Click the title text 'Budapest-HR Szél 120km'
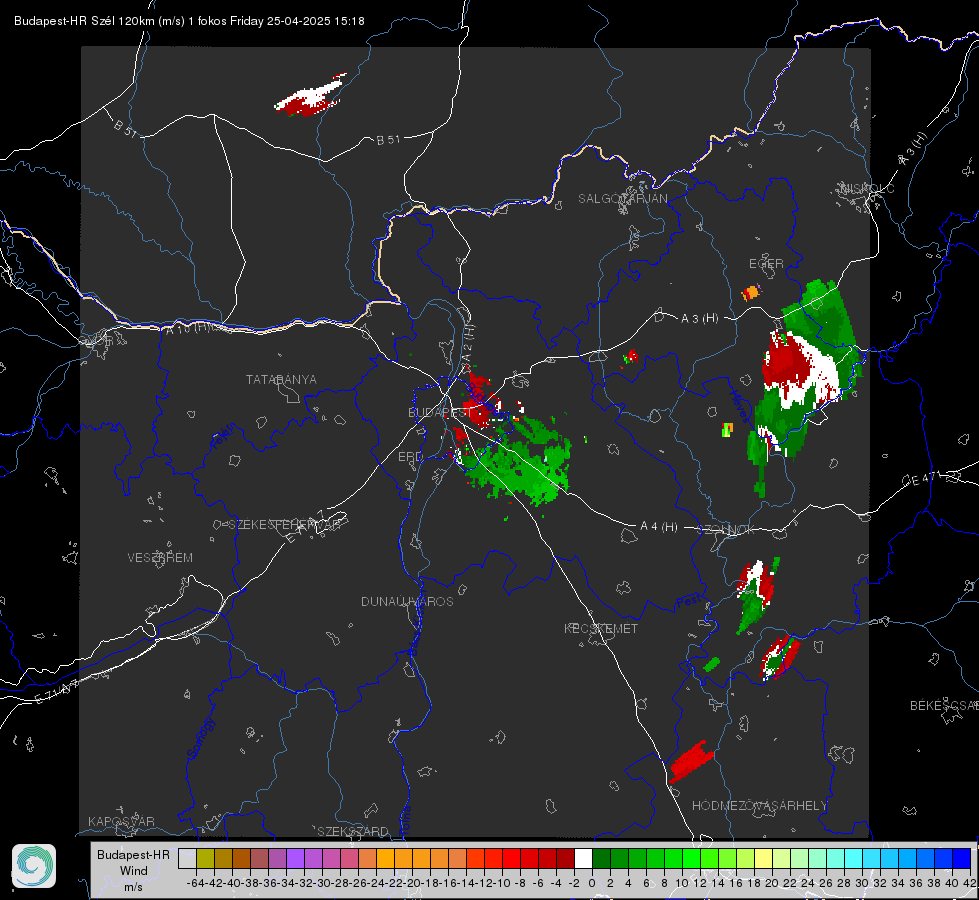The image size is (979, 900). [x=84, y=21]
